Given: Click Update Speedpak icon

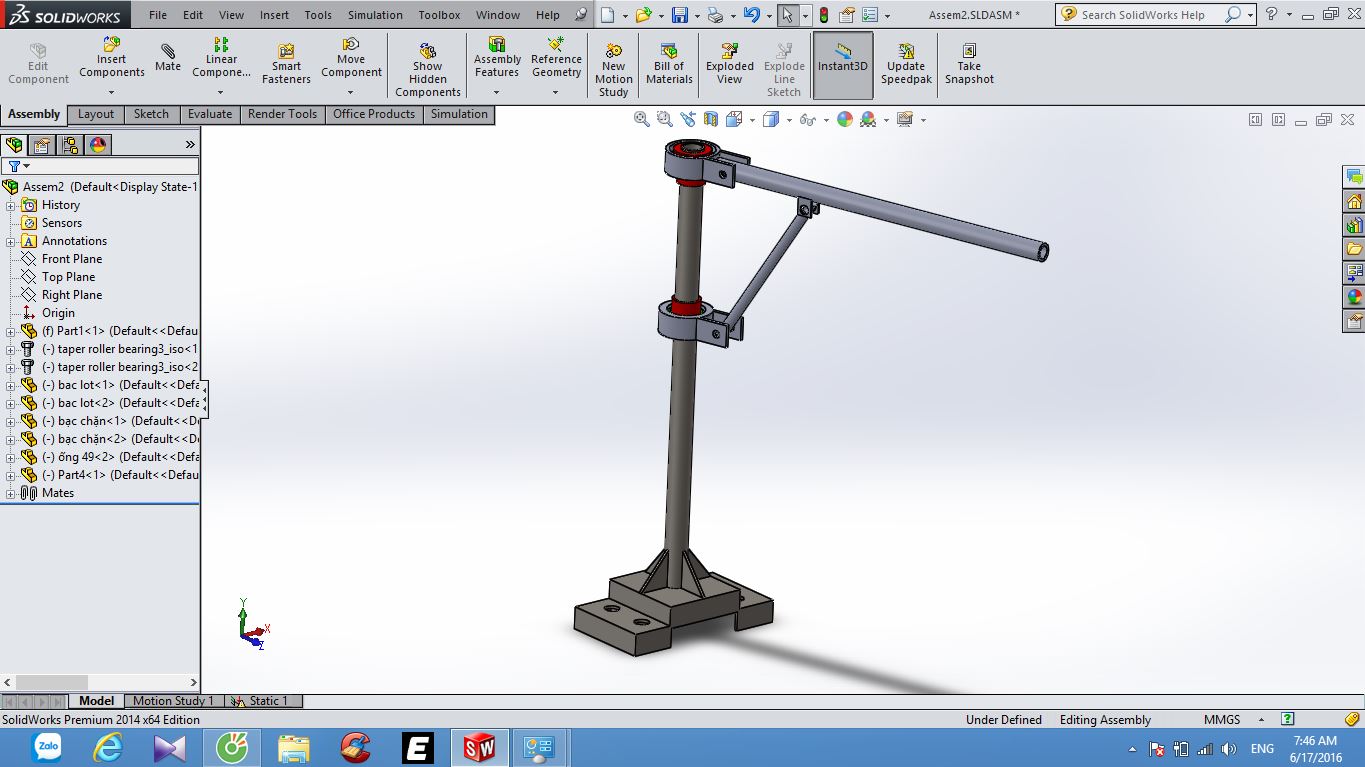Looking at the screenshot, I should pos(906,64).
